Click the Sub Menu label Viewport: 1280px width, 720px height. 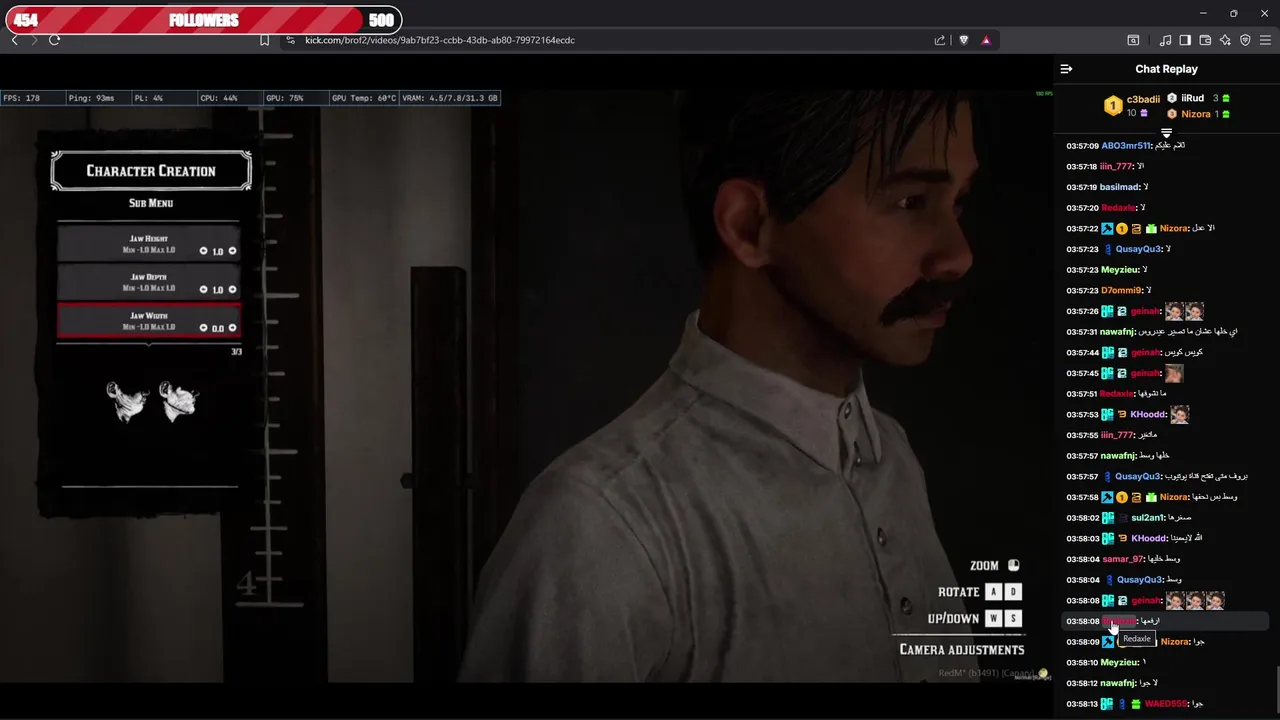click(x=151, y=203)
